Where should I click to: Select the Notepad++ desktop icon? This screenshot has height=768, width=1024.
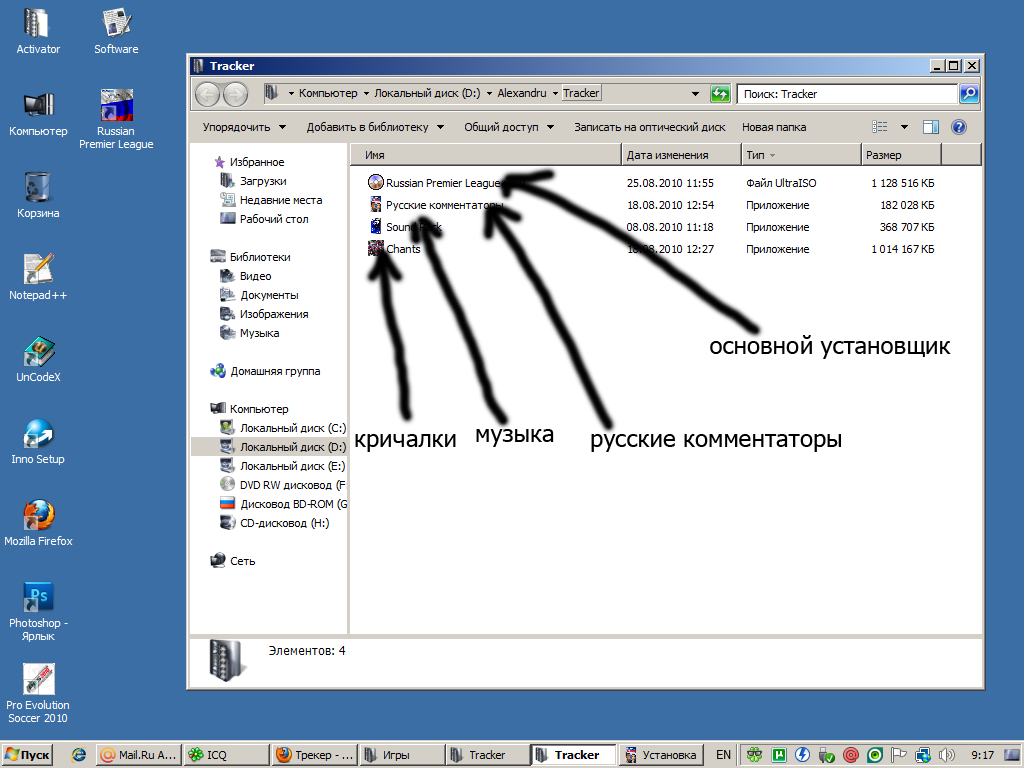pos(38,277)
